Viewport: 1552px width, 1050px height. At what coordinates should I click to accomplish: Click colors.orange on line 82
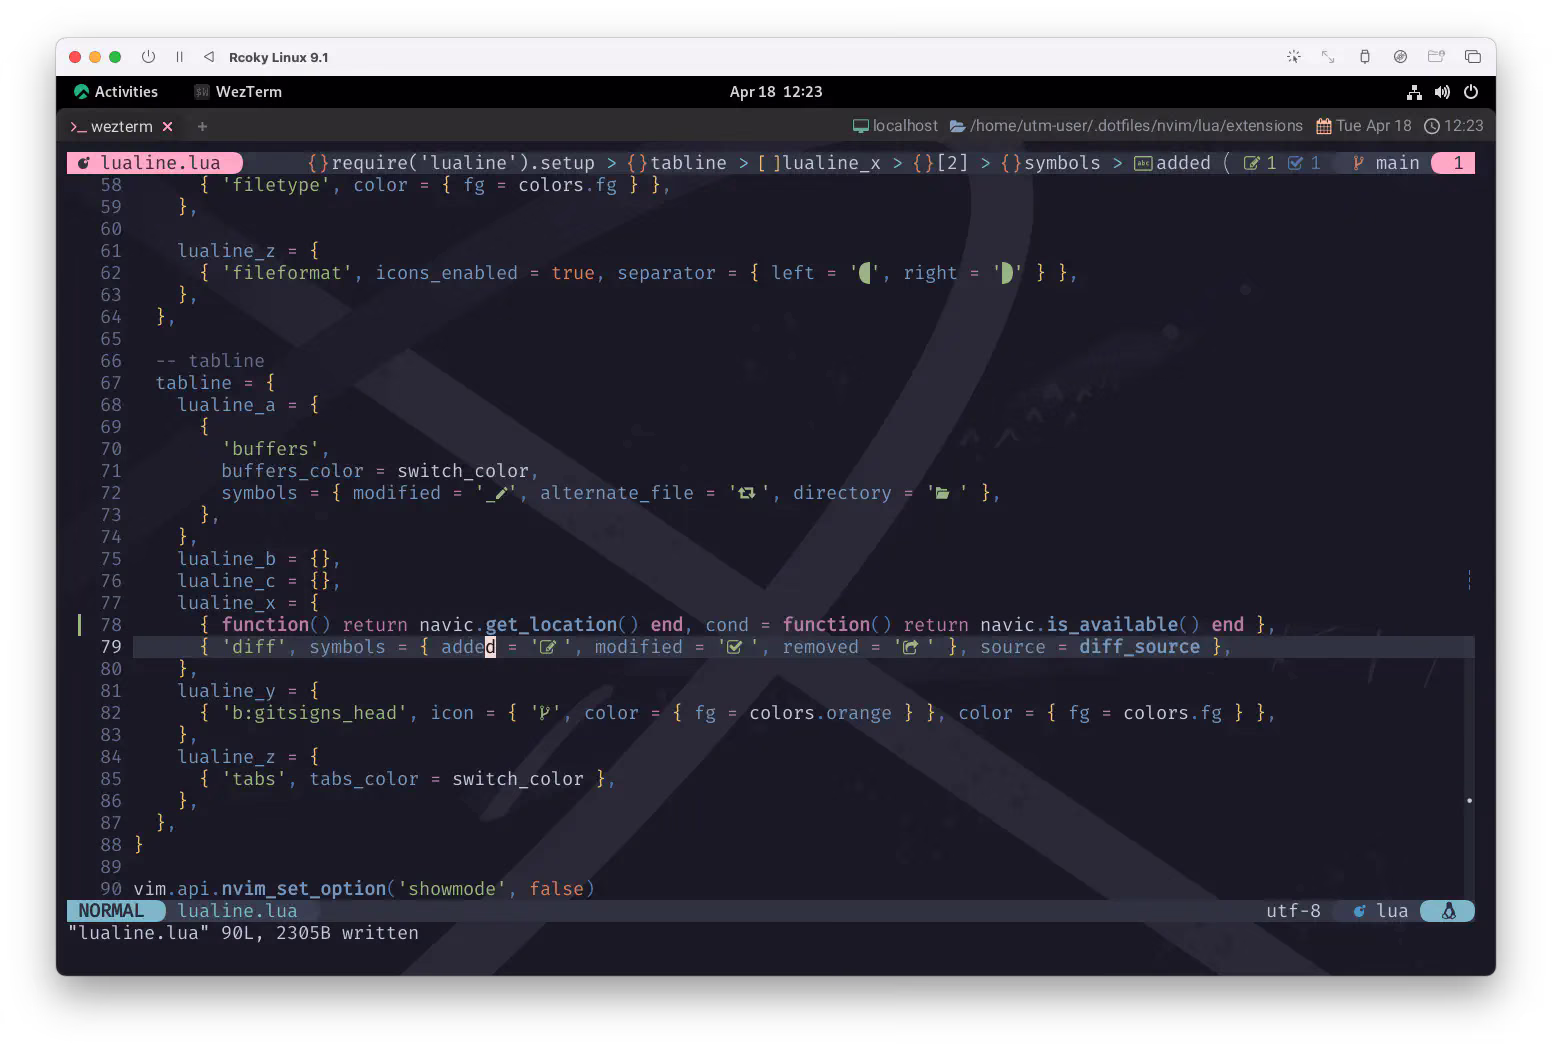click(x=820, y=713)
